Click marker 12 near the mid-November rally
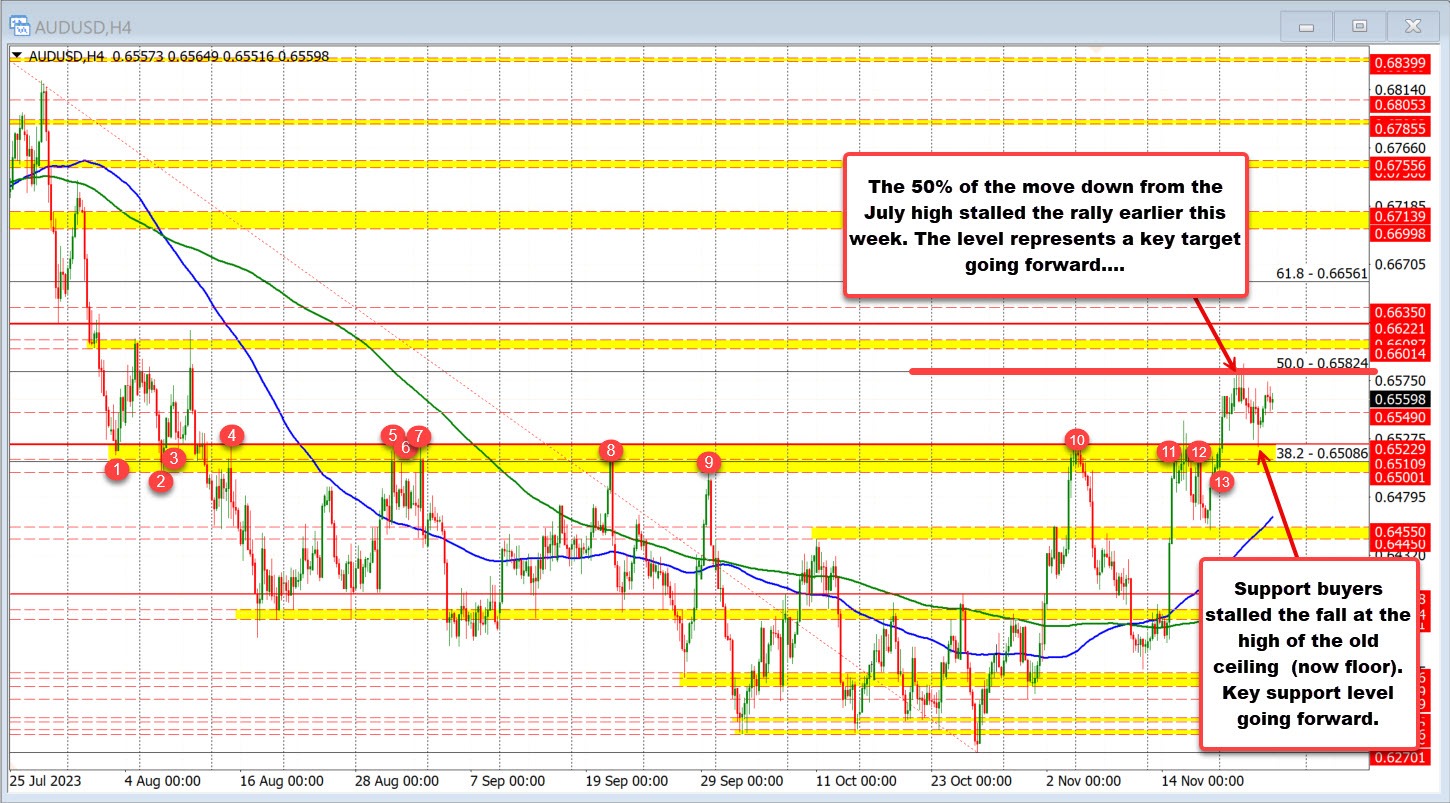This screenshot has height=803, width=1450. point(1199,452)
